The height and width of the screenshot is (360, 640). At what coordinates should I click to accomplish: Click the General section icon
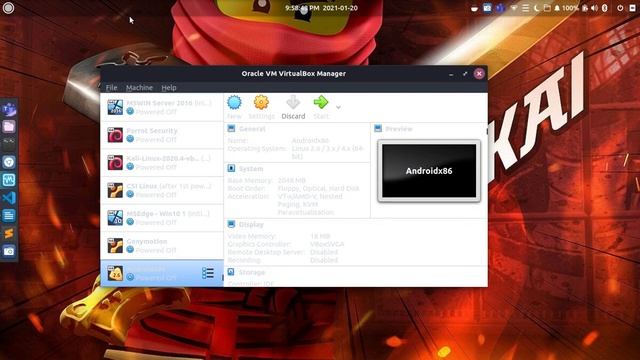click(231, 129)
